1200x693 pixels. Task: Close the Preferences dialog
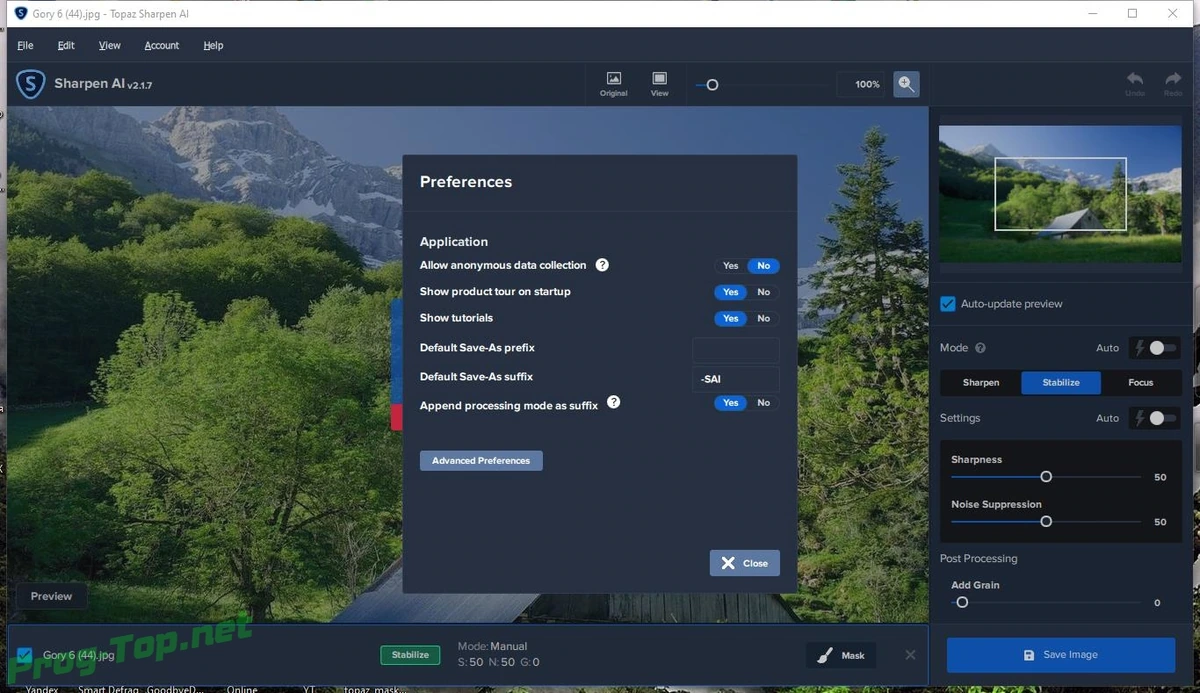(745, 563)
